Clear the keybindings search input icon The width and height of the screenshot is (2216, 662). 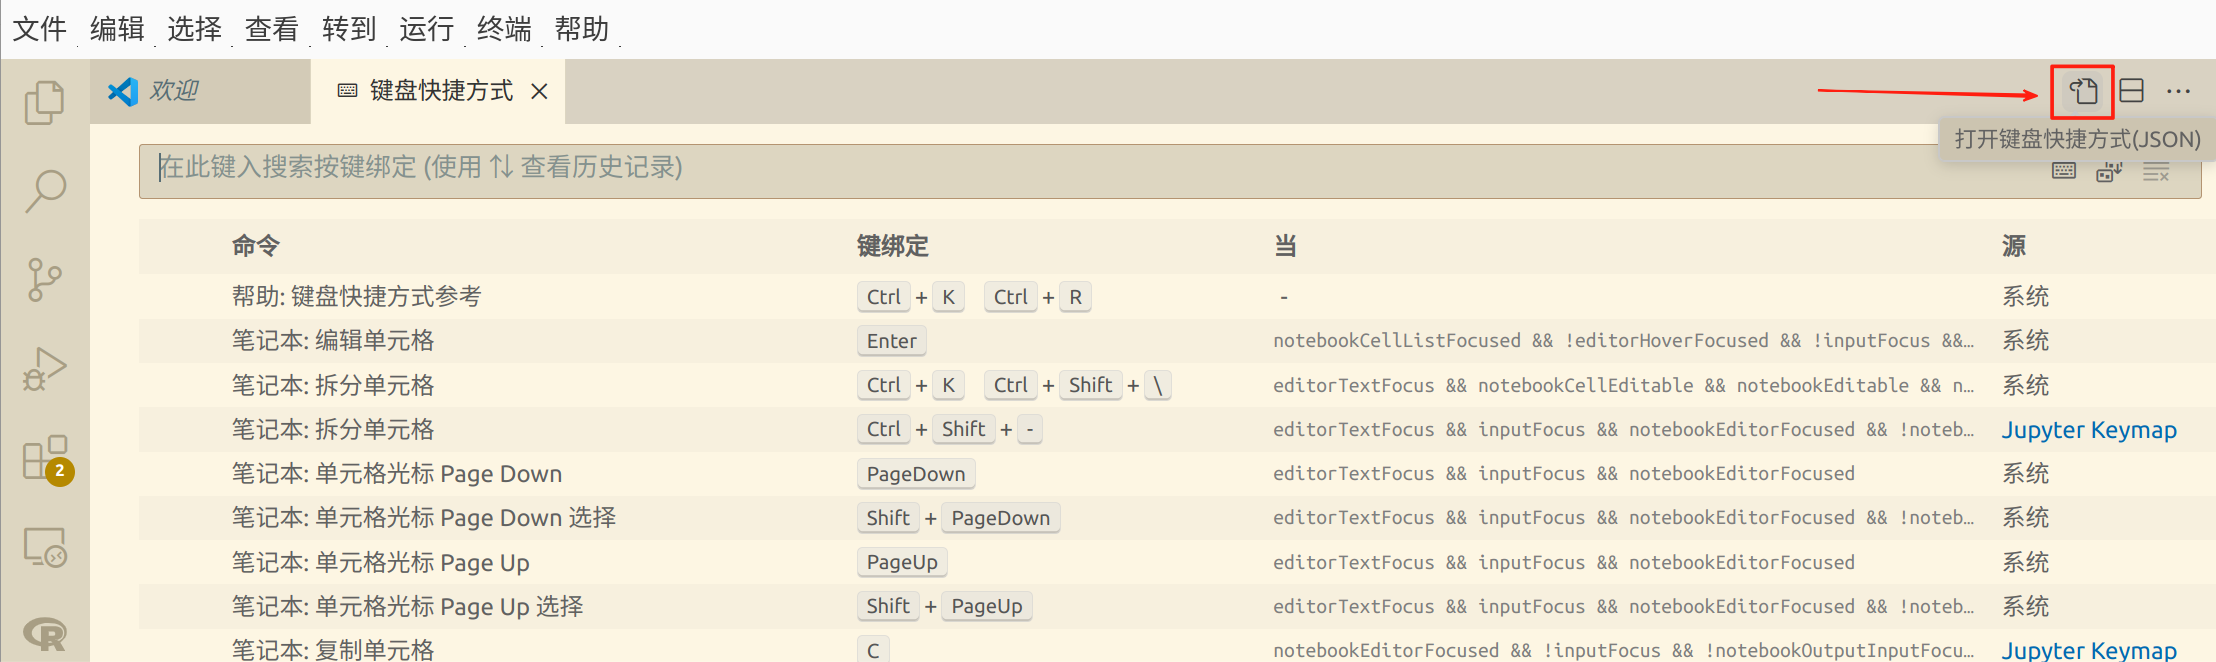click(x=2156, y=172)
